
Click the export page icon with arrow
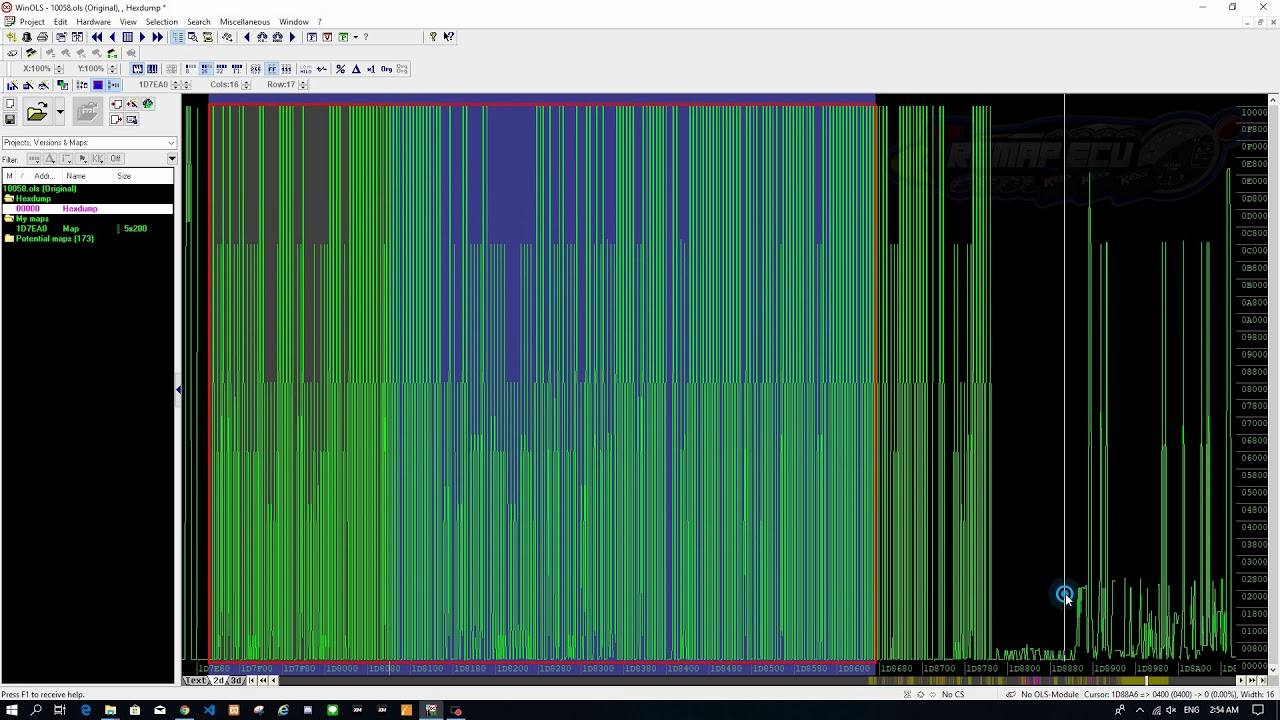point(117,119)
